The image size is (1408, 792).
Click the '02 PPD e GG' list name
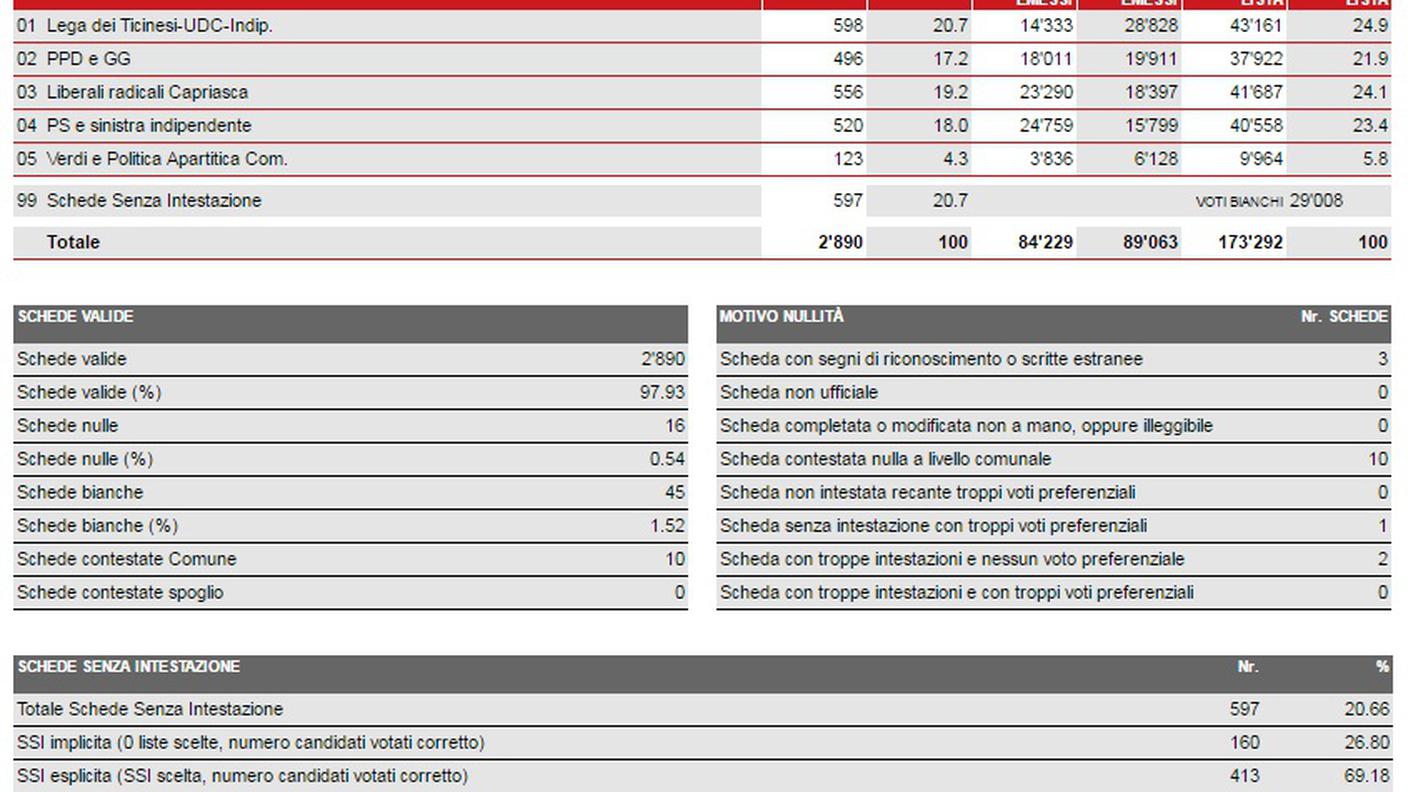tap(74, 59)
